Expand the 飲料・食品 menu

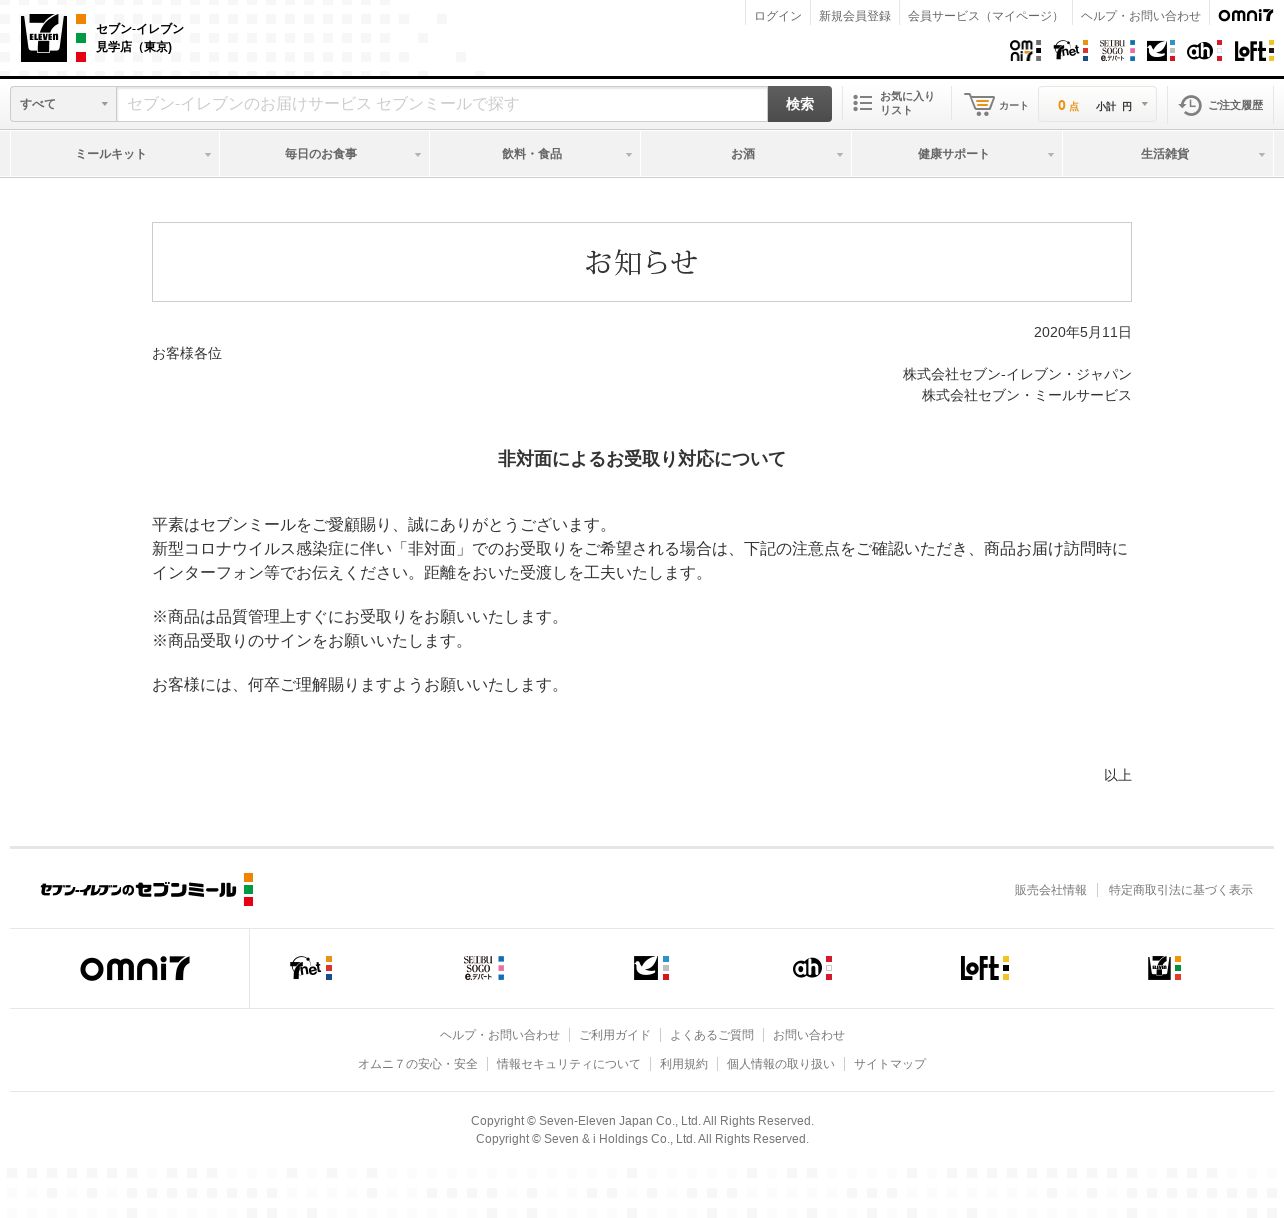(x=535, y=154)
